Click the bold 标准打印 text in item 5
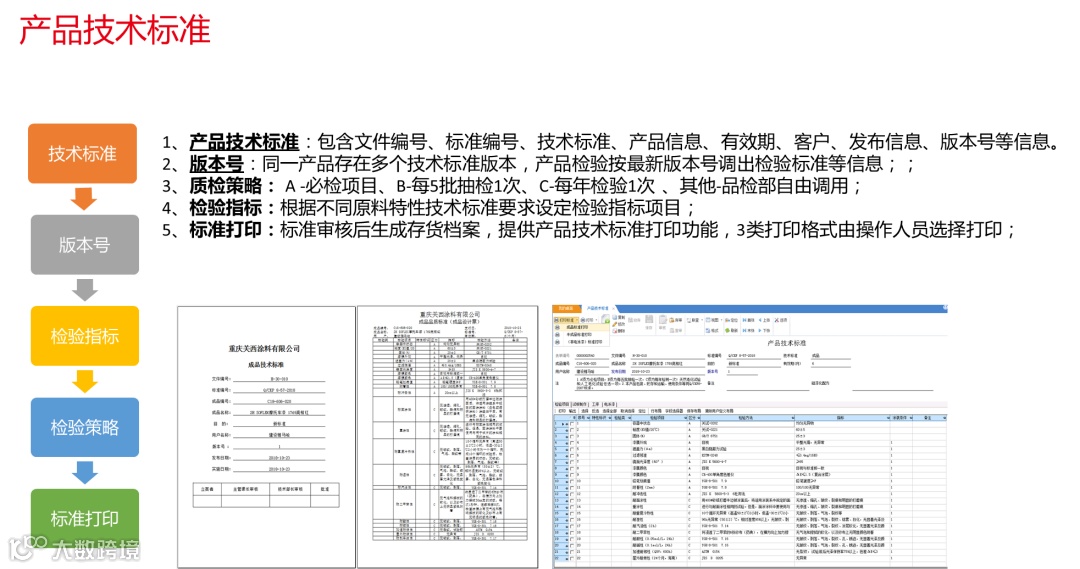The height and width of the screenshot is (569, 1080). 225,230
